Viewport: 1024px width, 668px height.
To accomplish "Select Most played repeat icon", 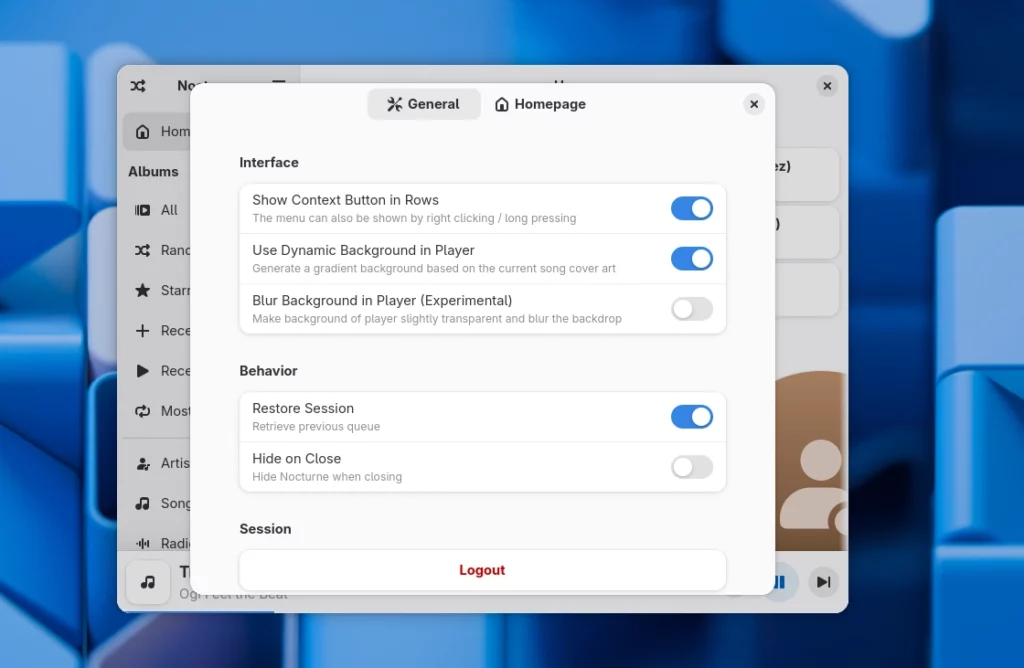I will pyautogui.click(x=143, y=411).
